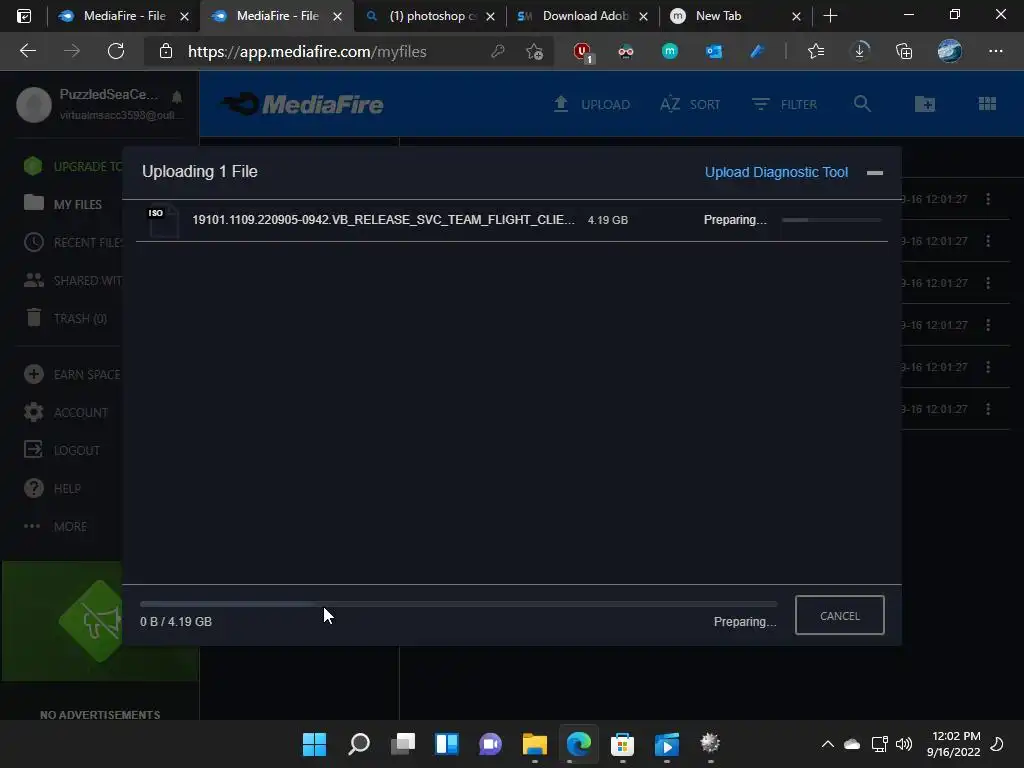The width and height of the screenshot is (1024, 768).
Task: Click the notification bell icon
Action: [x=177, y=97]
